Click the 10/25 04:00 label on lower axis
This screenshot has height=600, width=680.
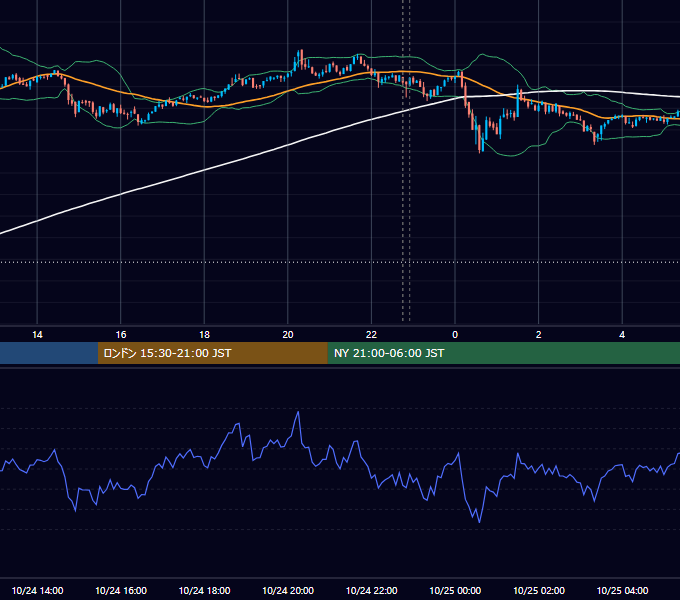click(622, 590)
